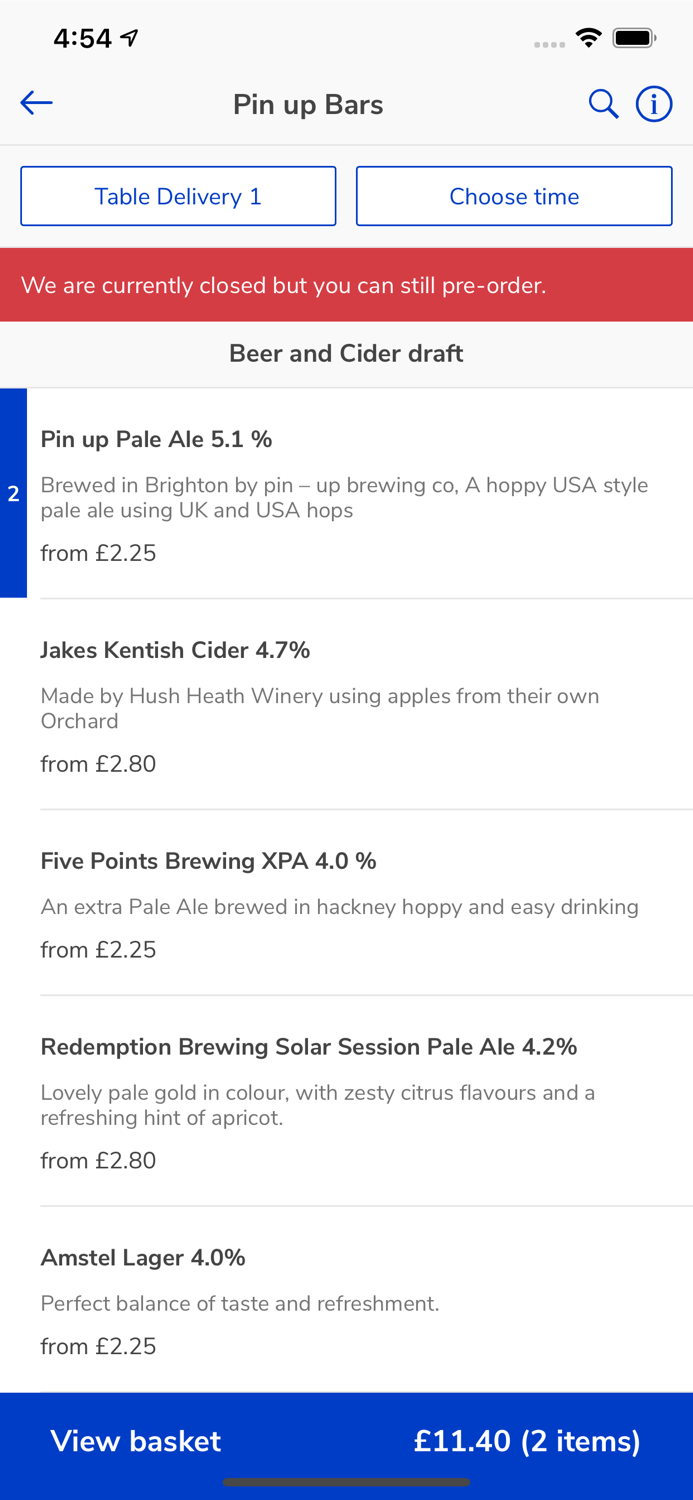The height and width of the screenshot is (1500, 693).
Task: Tap the £11.40 (2 items) total
Action: click(x=527, y=1441)
